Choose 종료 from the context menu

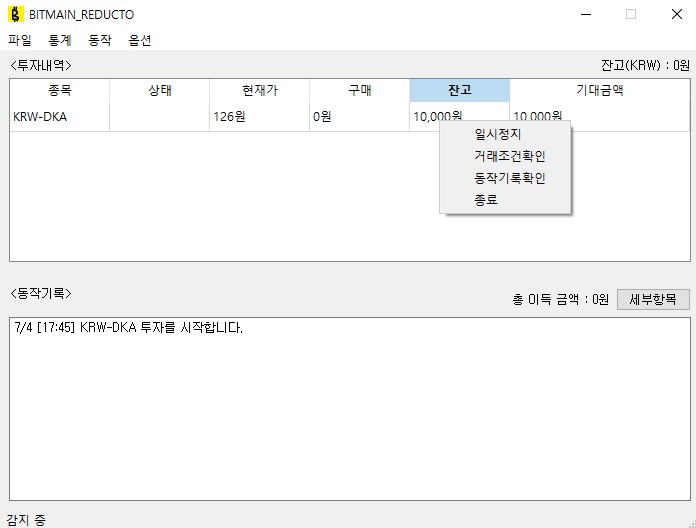pyautogui.click(x=505, y=200)
